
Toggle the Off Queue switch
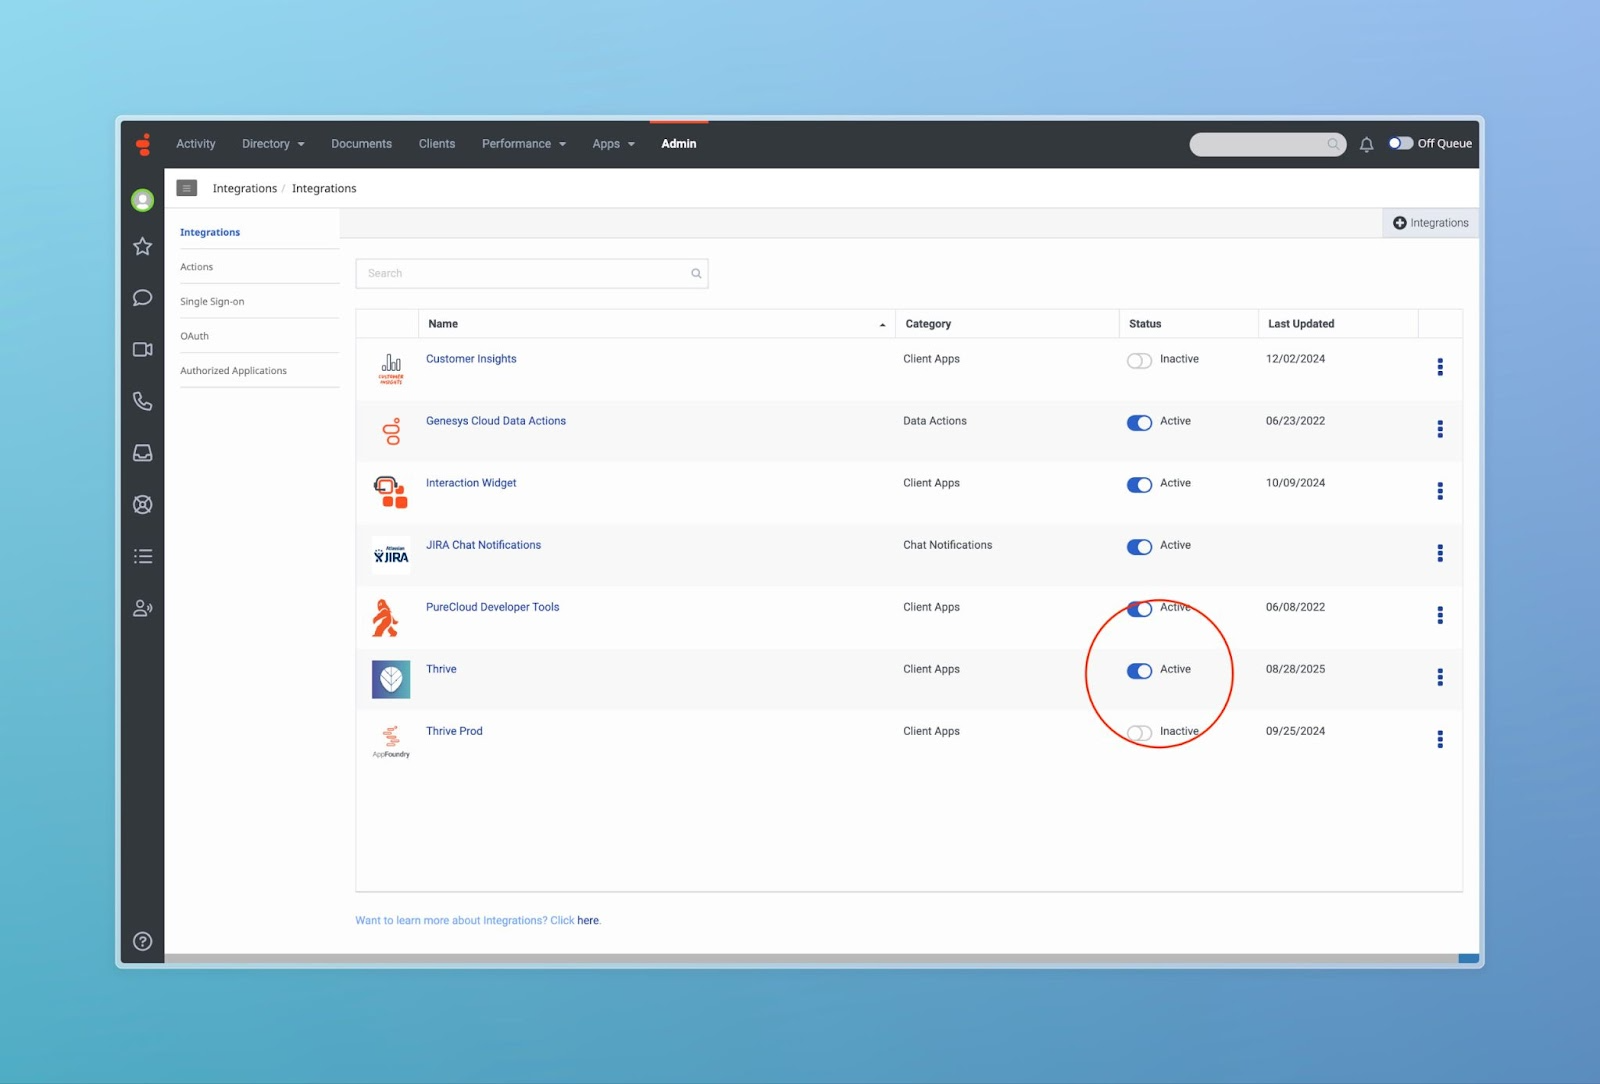(1400, 143)
